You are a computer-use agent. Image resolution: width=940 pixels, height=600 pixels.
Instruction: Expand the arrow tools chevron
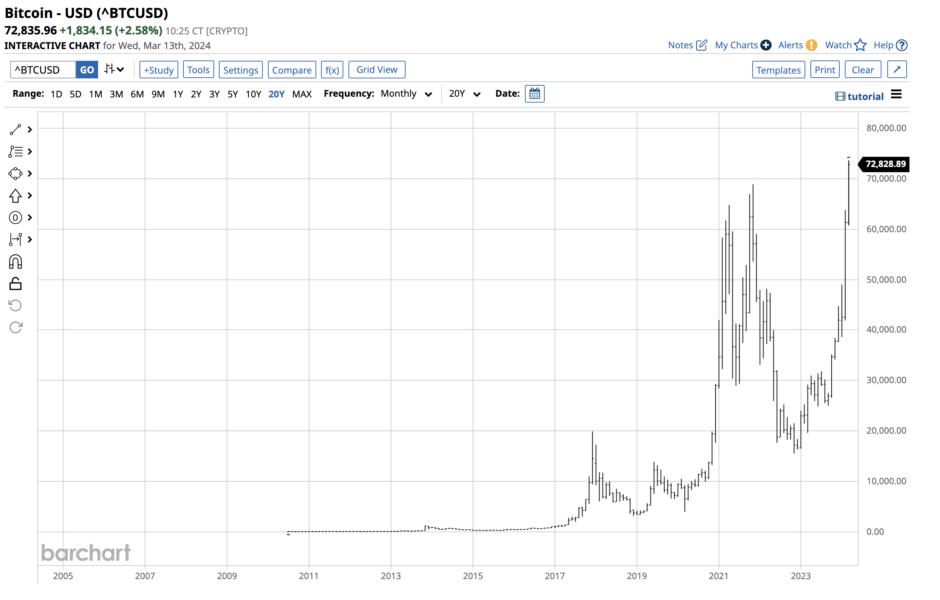(x=29, y=195)
